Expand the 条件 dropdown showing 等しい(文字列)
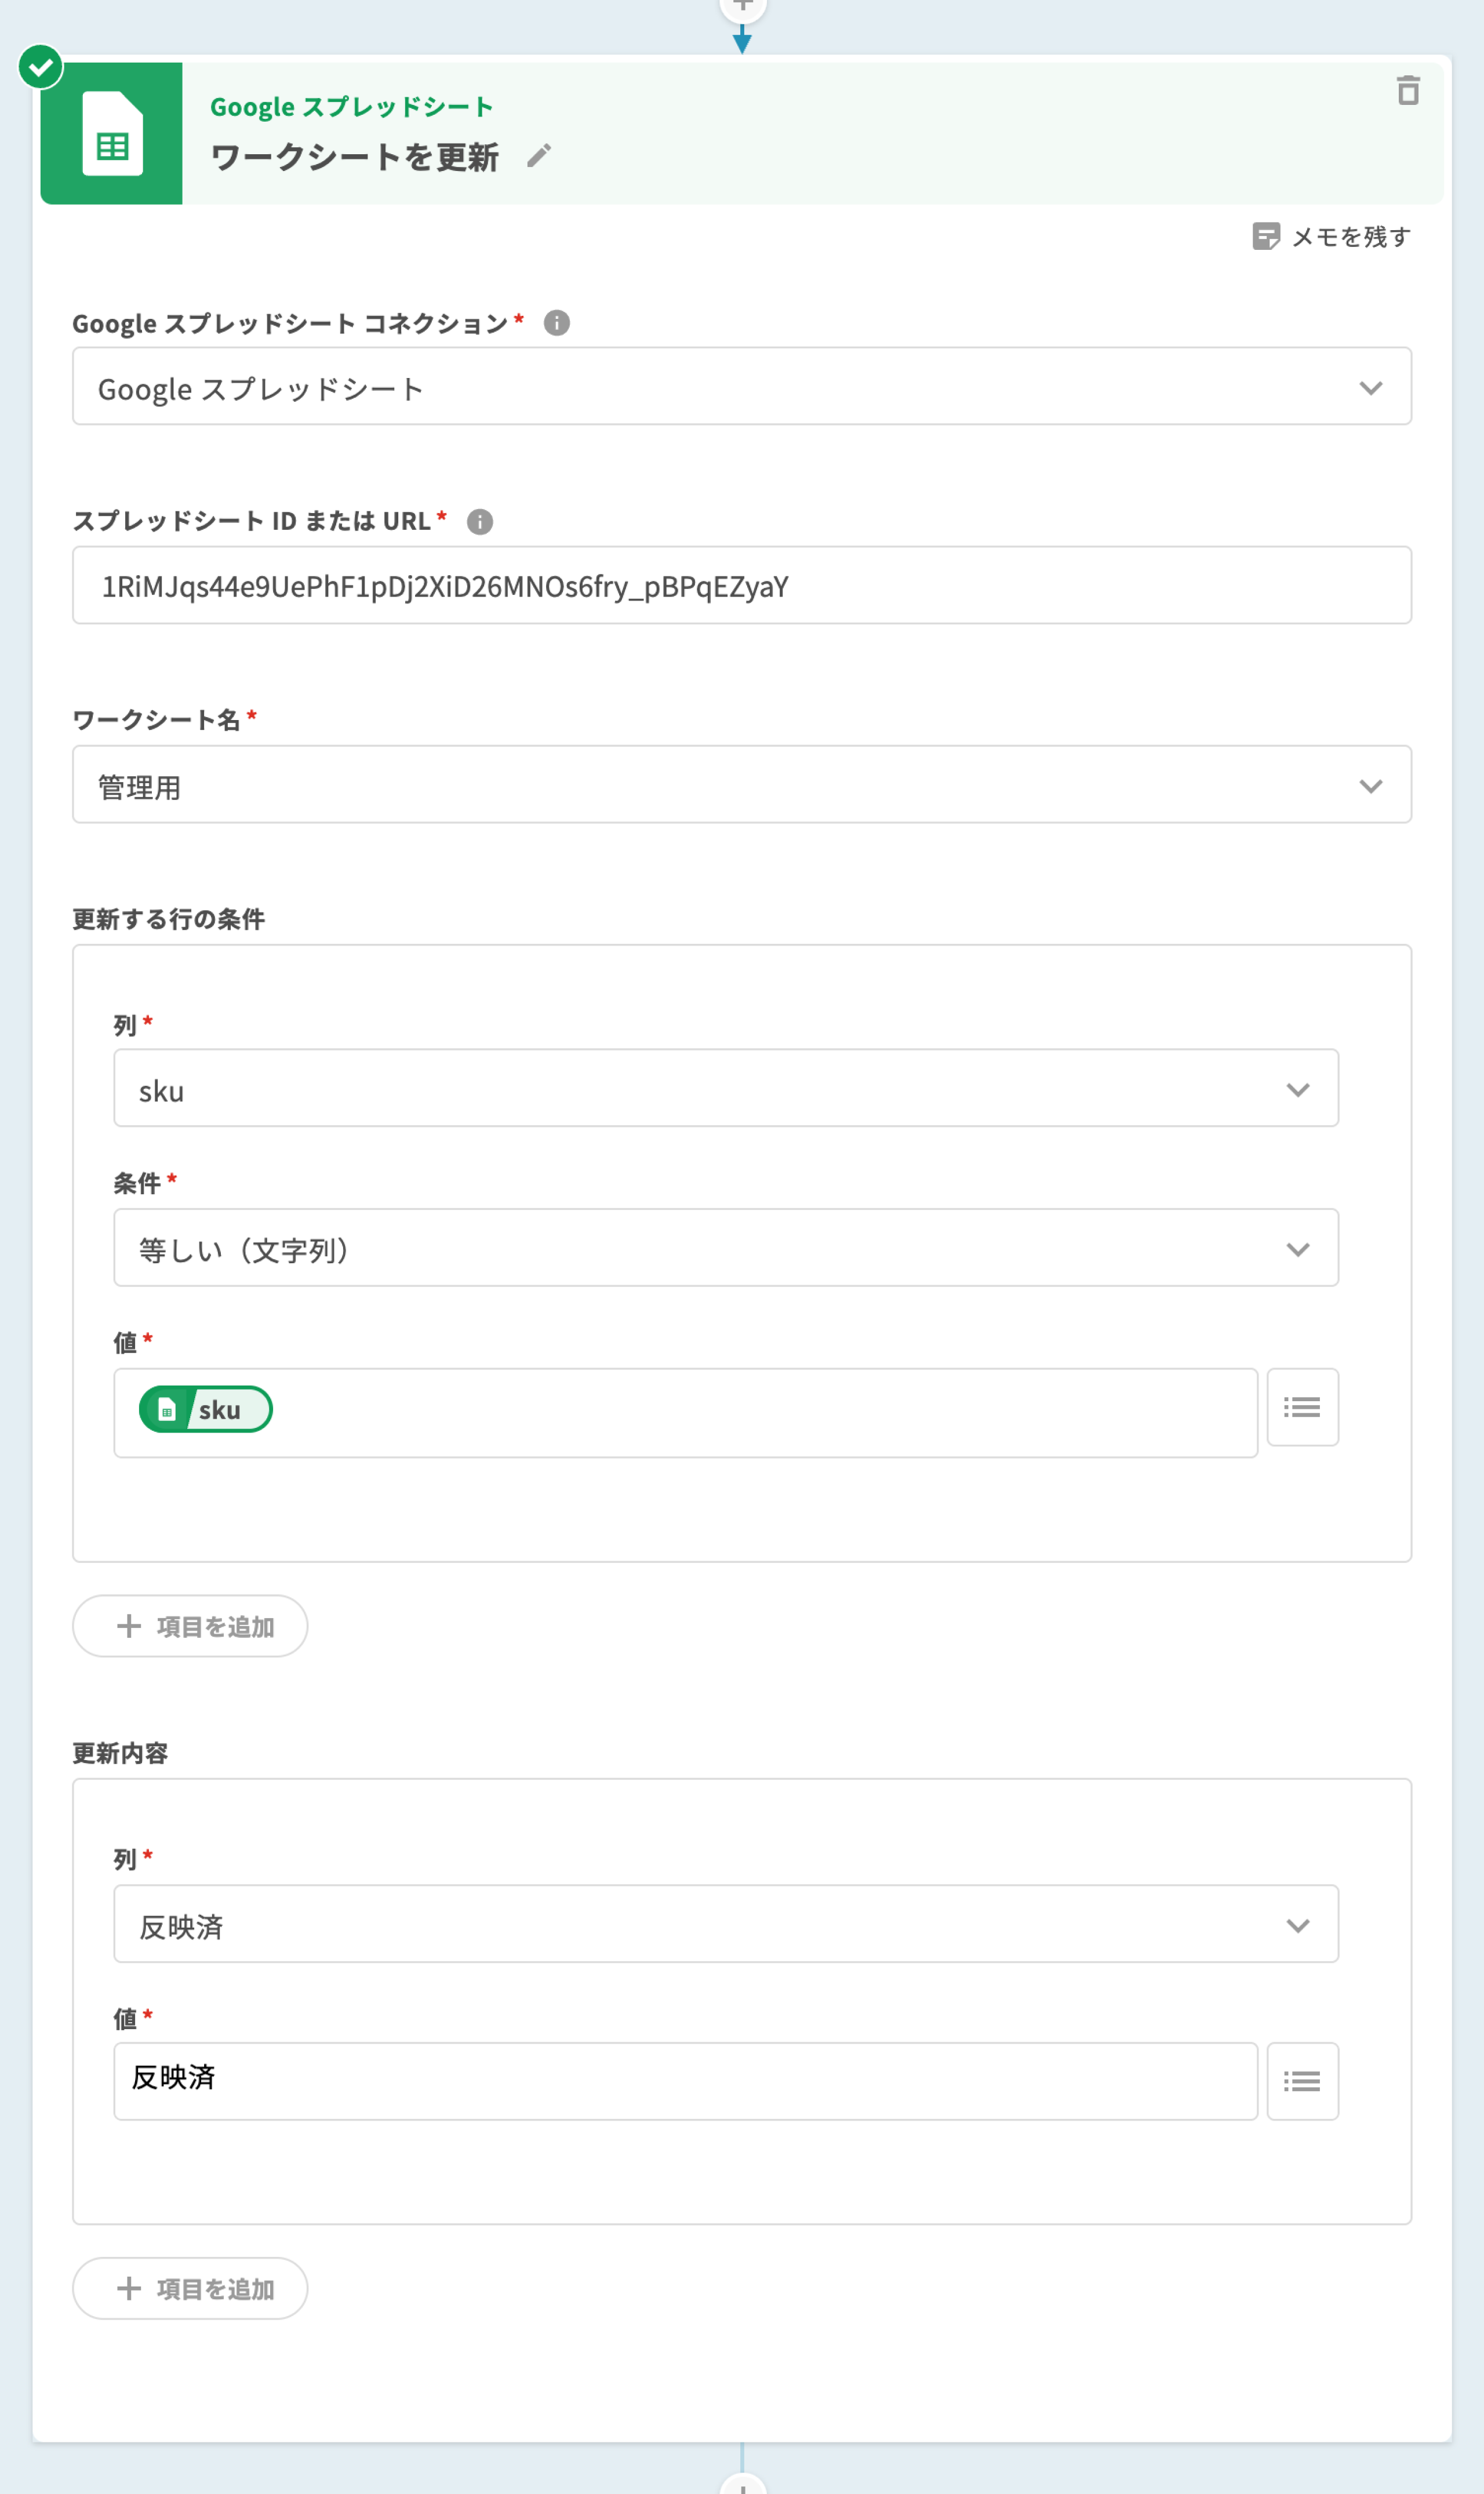Screen dimensions: 1484x2494 [725, 1248]
